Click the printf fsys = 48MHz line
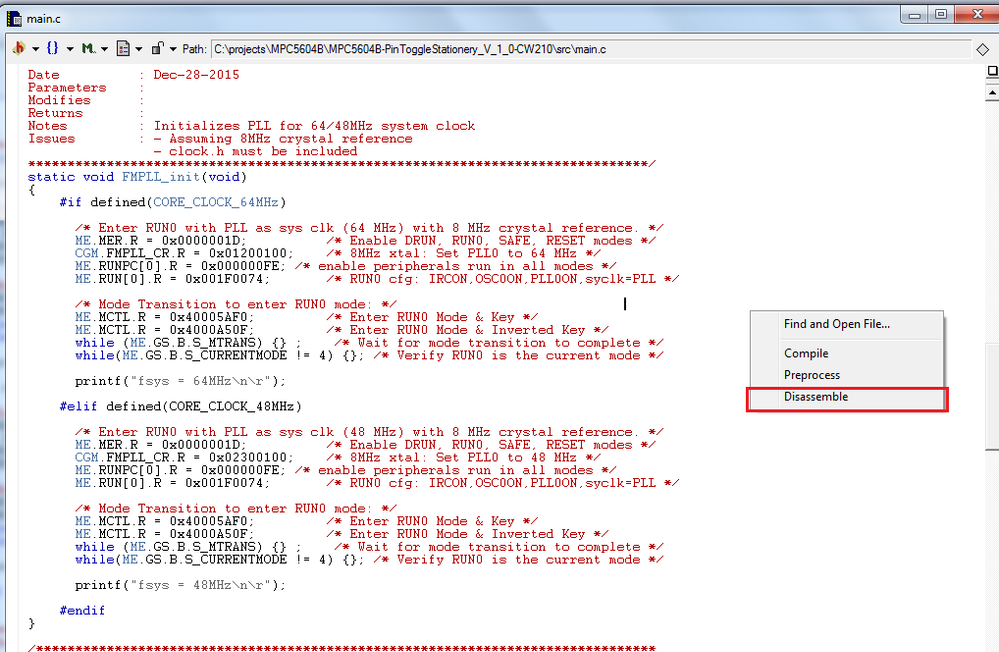Screen dimensions: 999x652 [180, 584]
